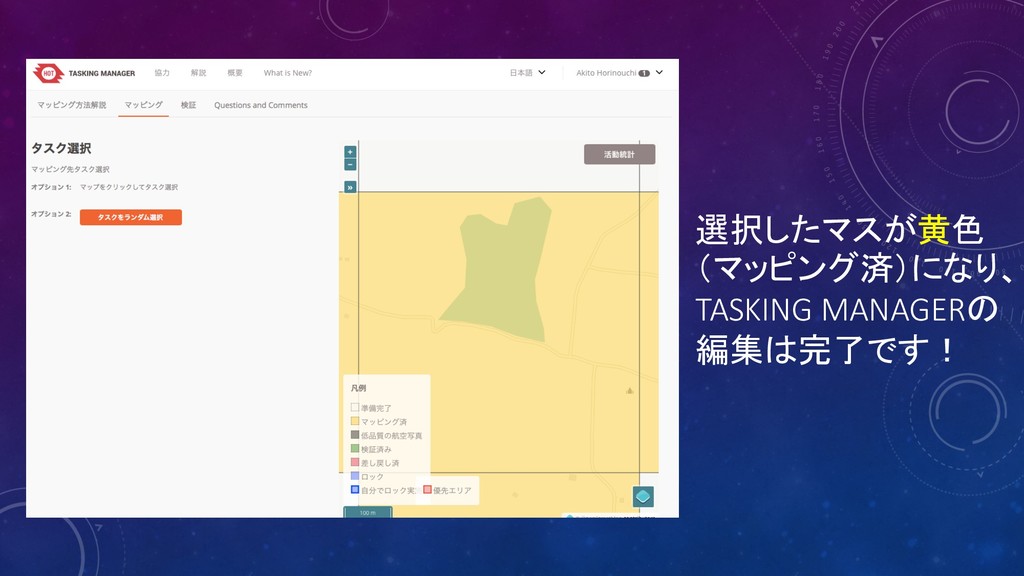Click the マップをクリックしてタスク選択 text
This screenshot has width=1024, height=576.
(129, 187)
